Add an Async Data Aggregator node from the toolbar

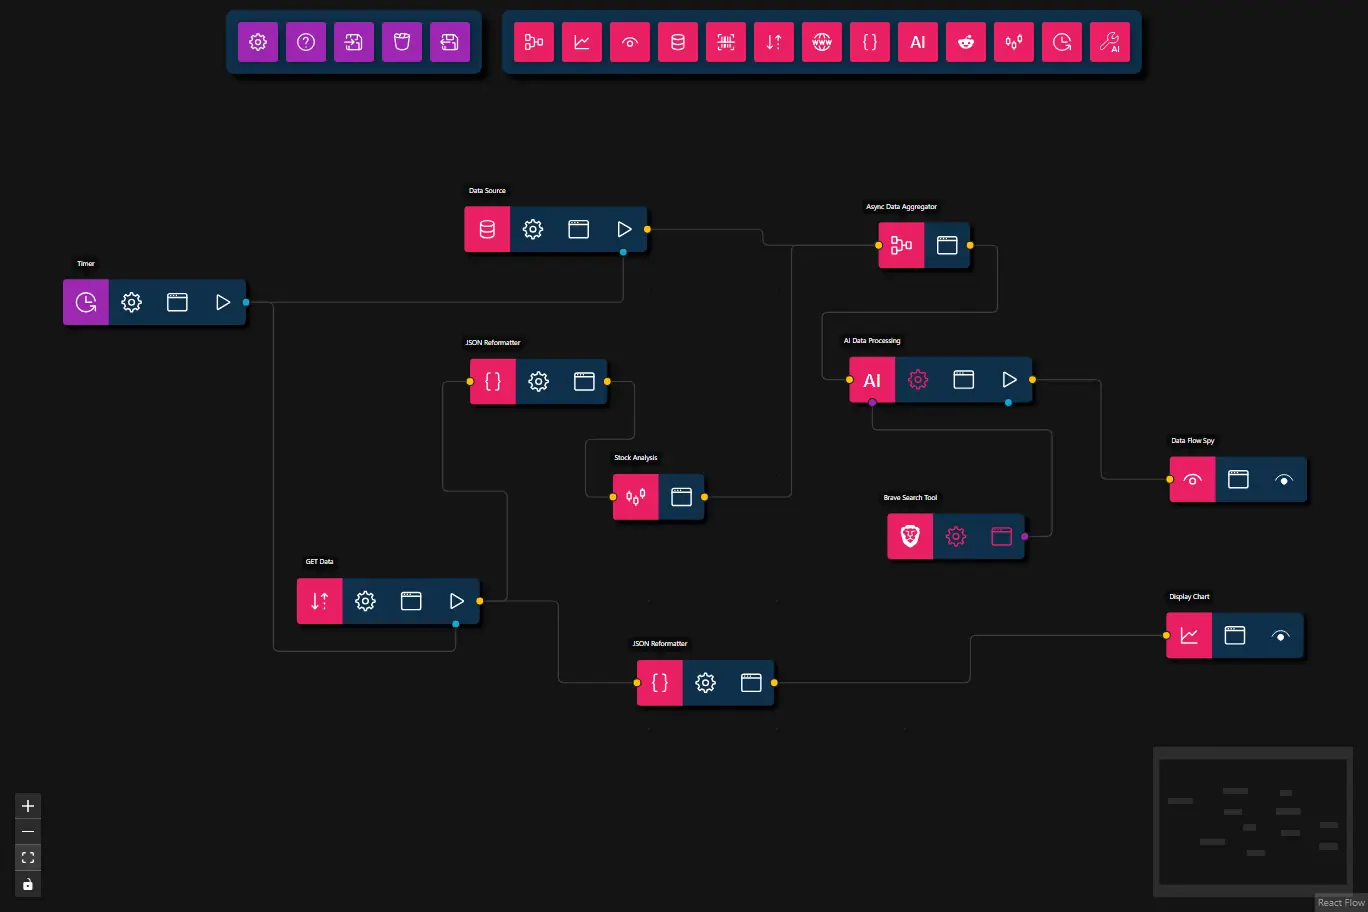point(533,42)
